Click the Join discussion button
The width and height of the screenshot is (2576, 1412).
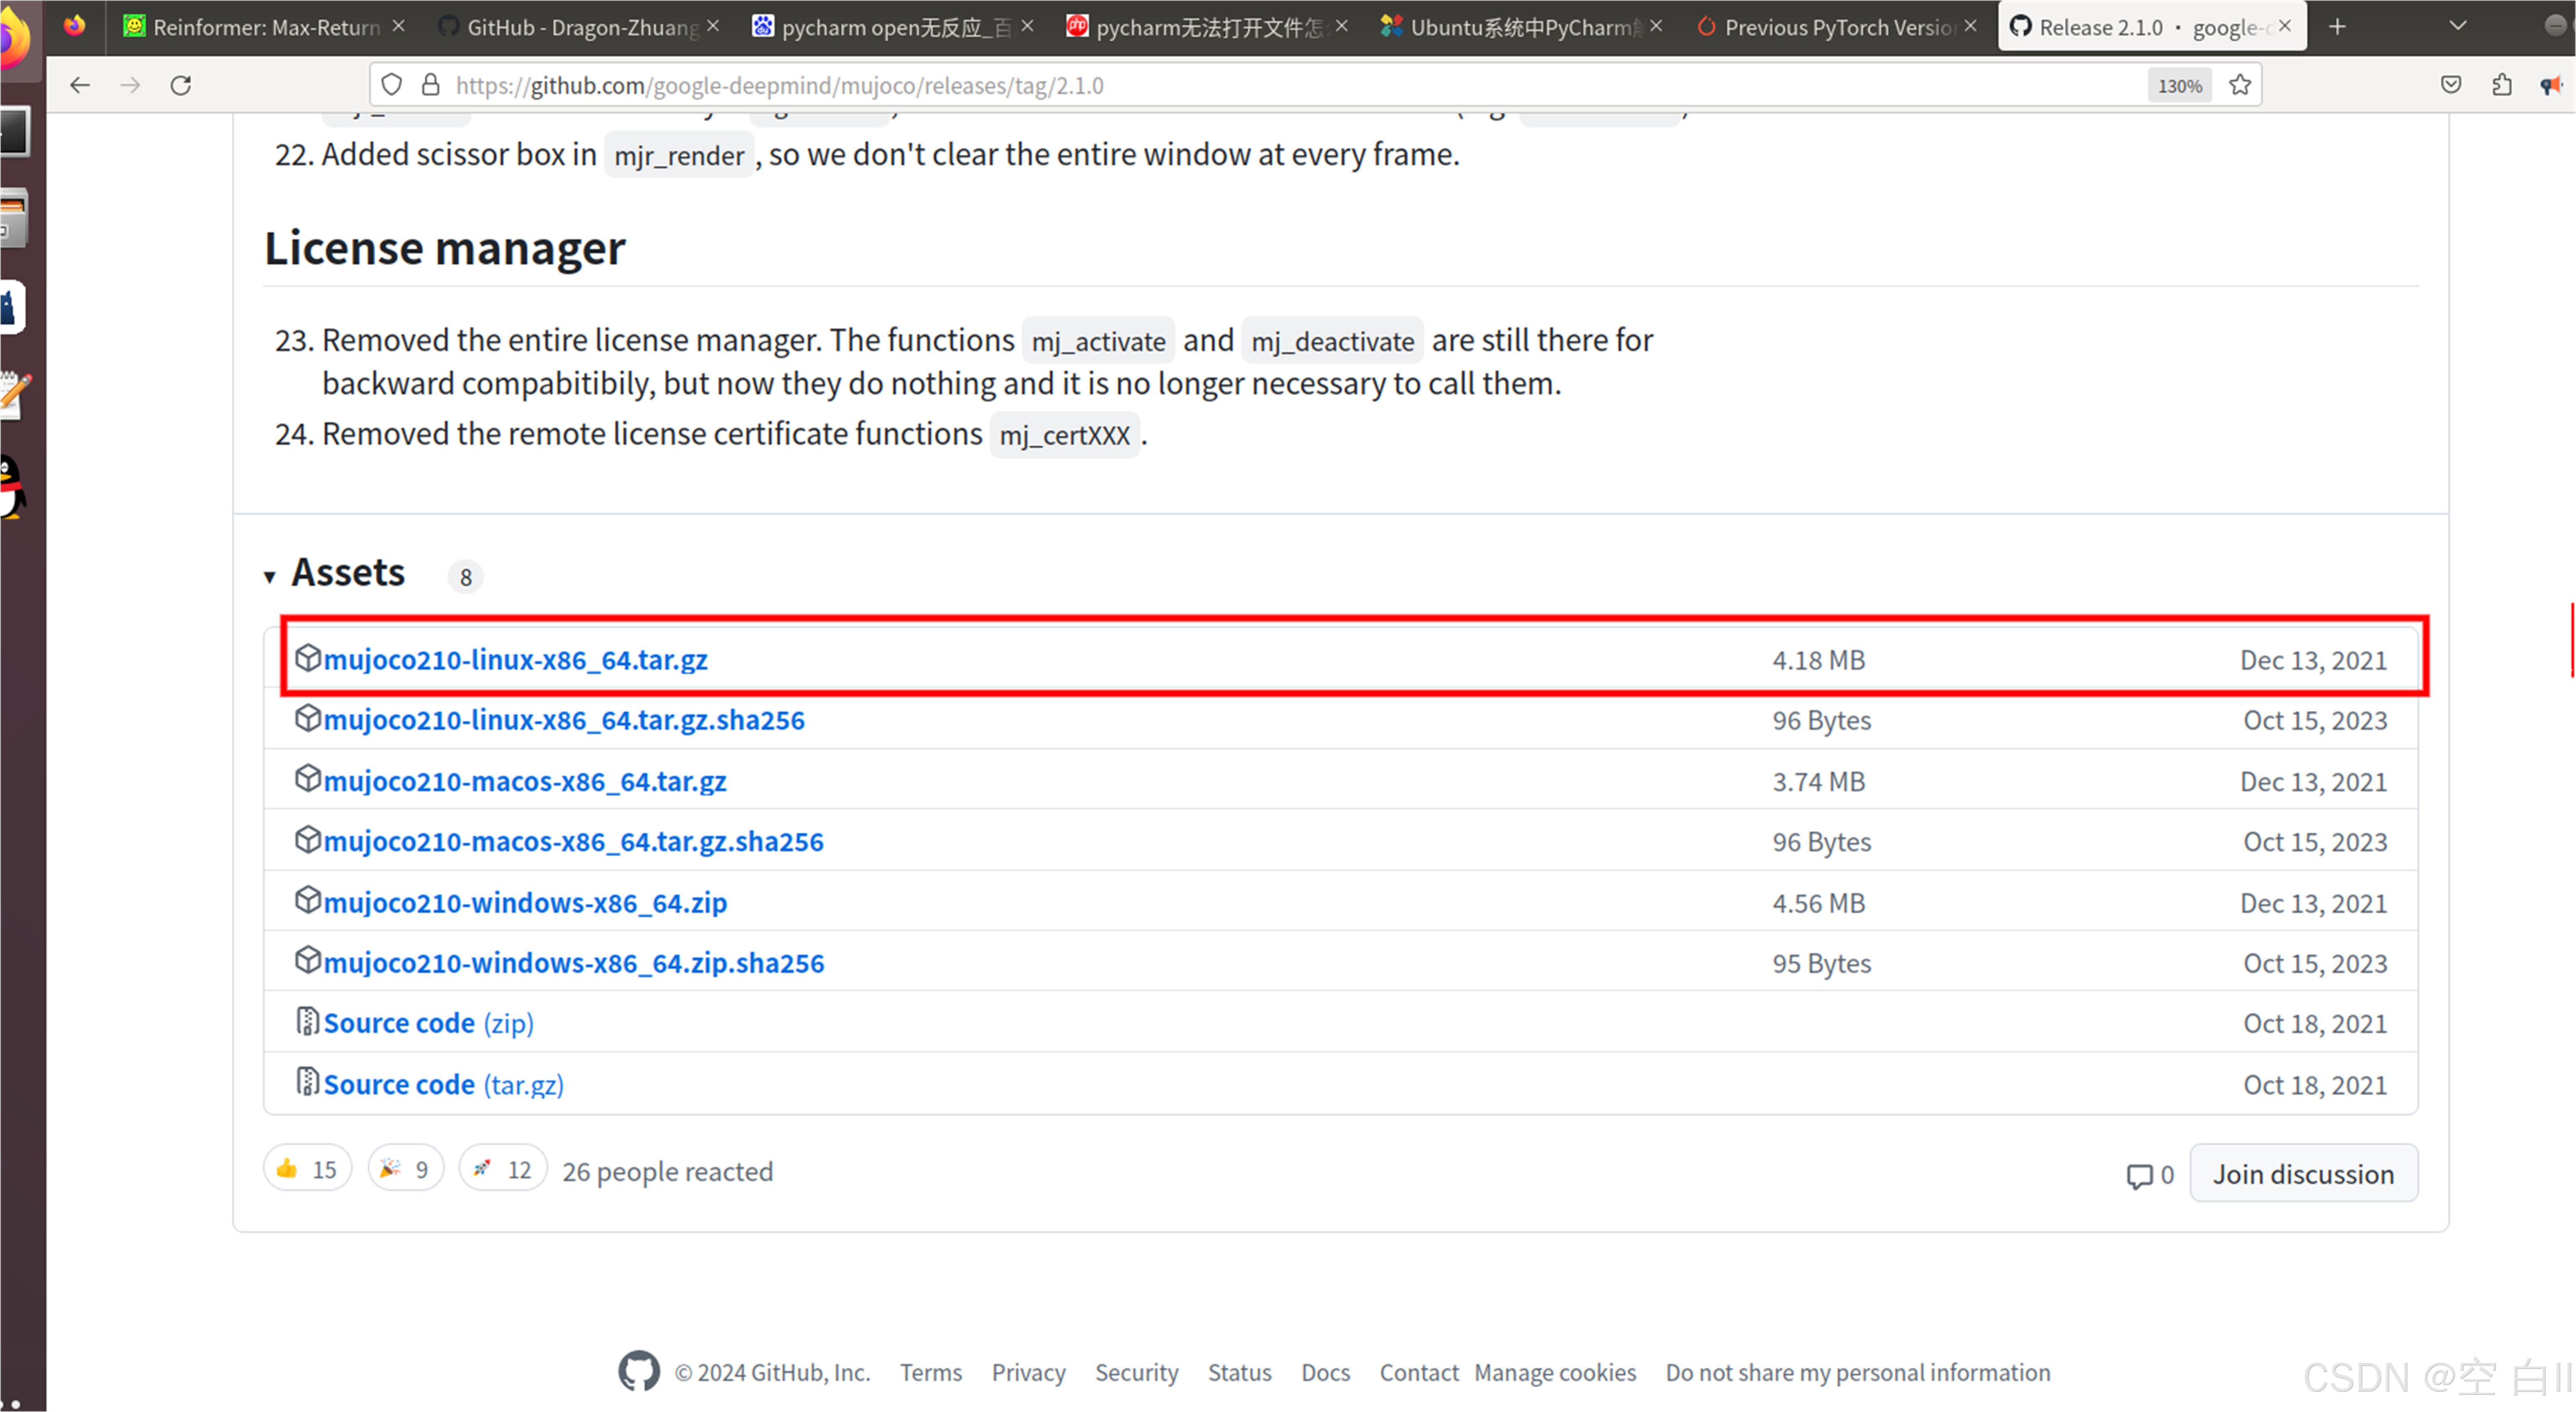[x=2303, y=1174]
